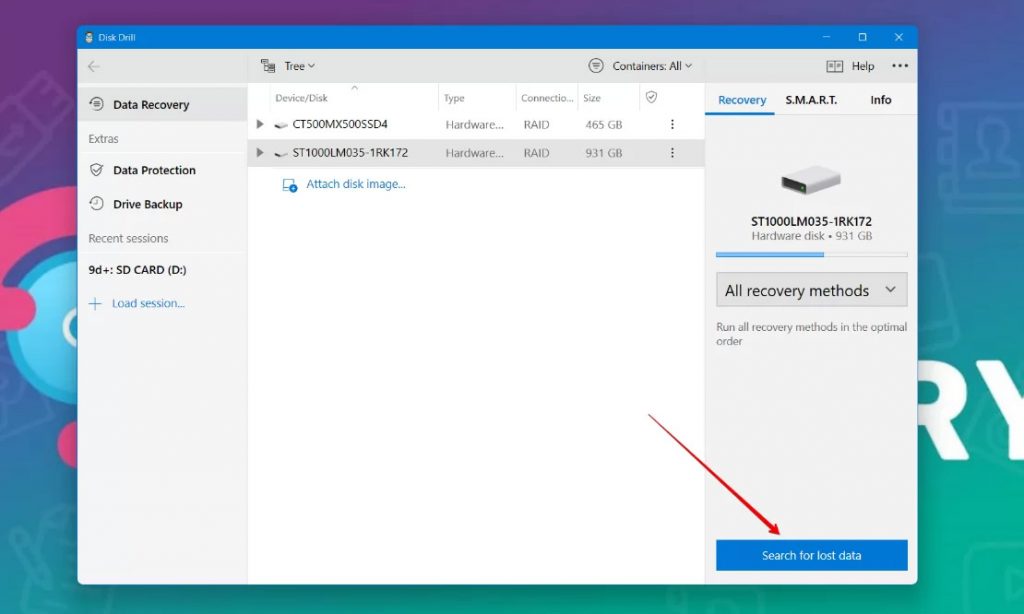Screen dimensions: 1024x614
Task: Open the recent session 9d+: SD CARD (D:)
Action: [139, 269]
